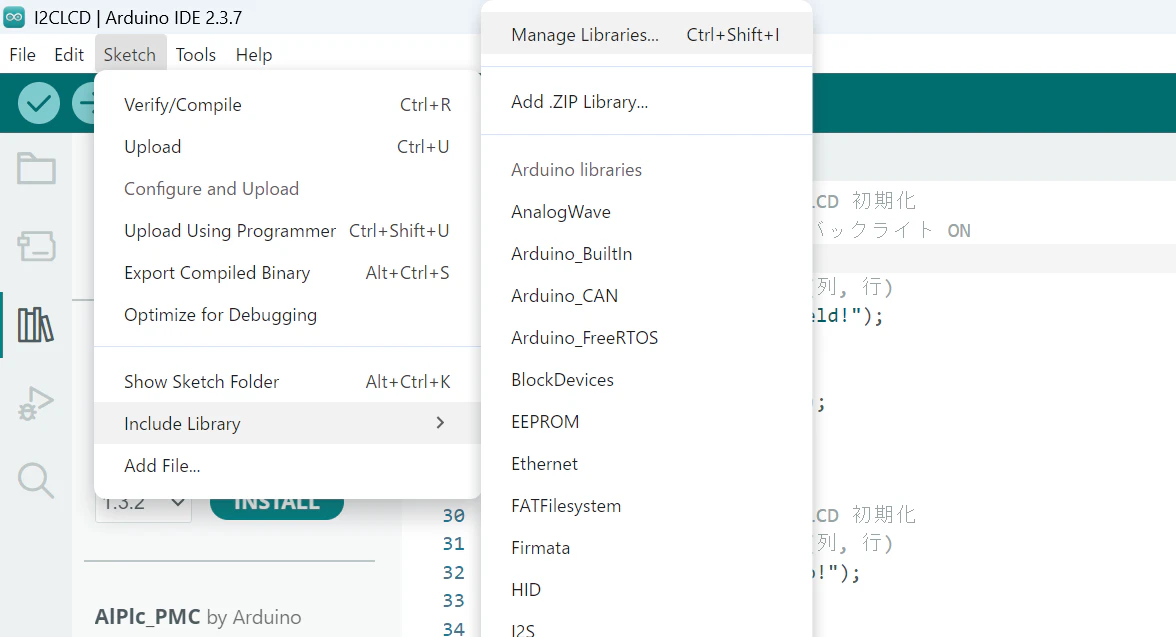Select Upload Using Programmer
The width and height of the screenshot is (1176, 637).
tap(287, 231)
